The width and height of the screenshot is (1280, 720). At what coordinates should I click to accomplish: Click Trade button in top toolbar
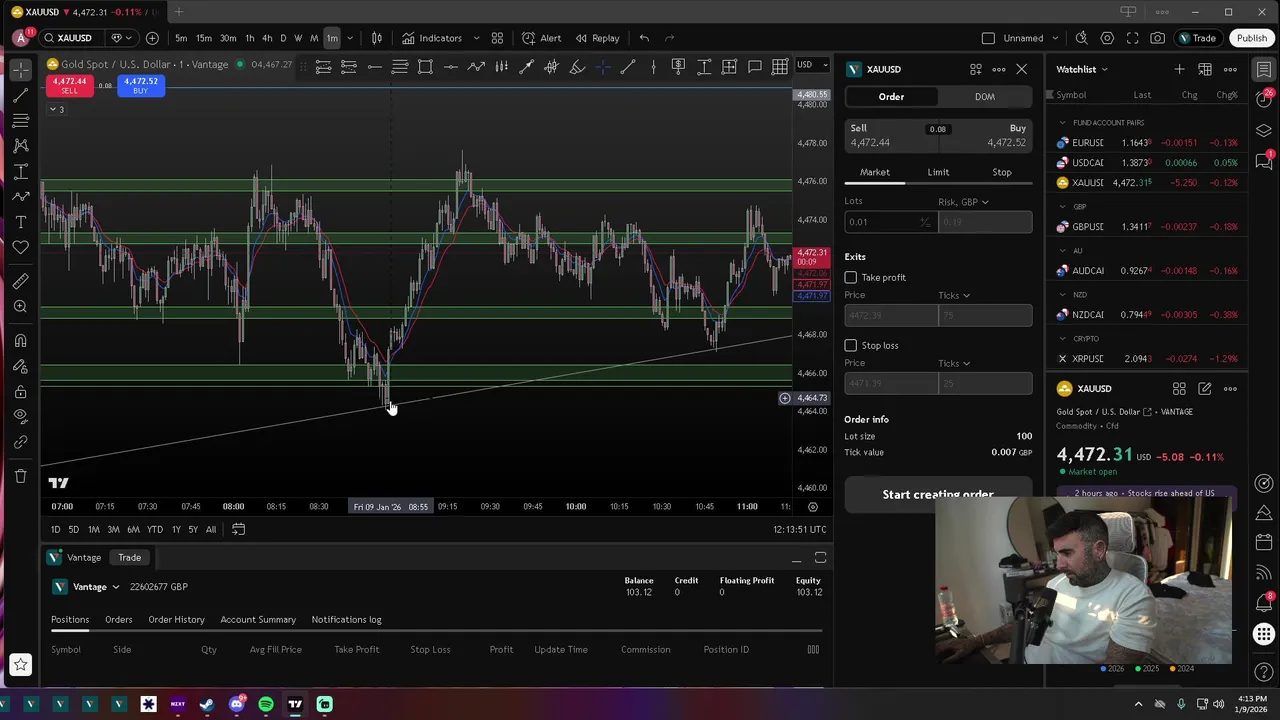click(1197, 38)
